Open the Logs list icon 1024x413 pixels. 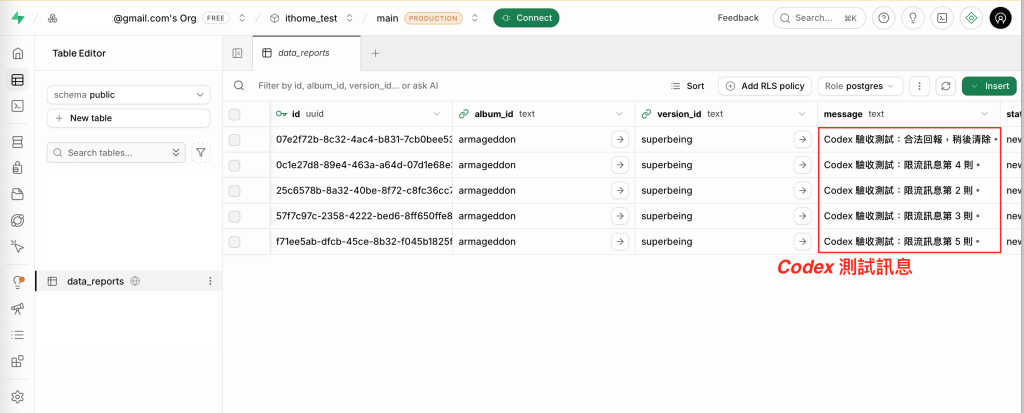pos(18,335)
